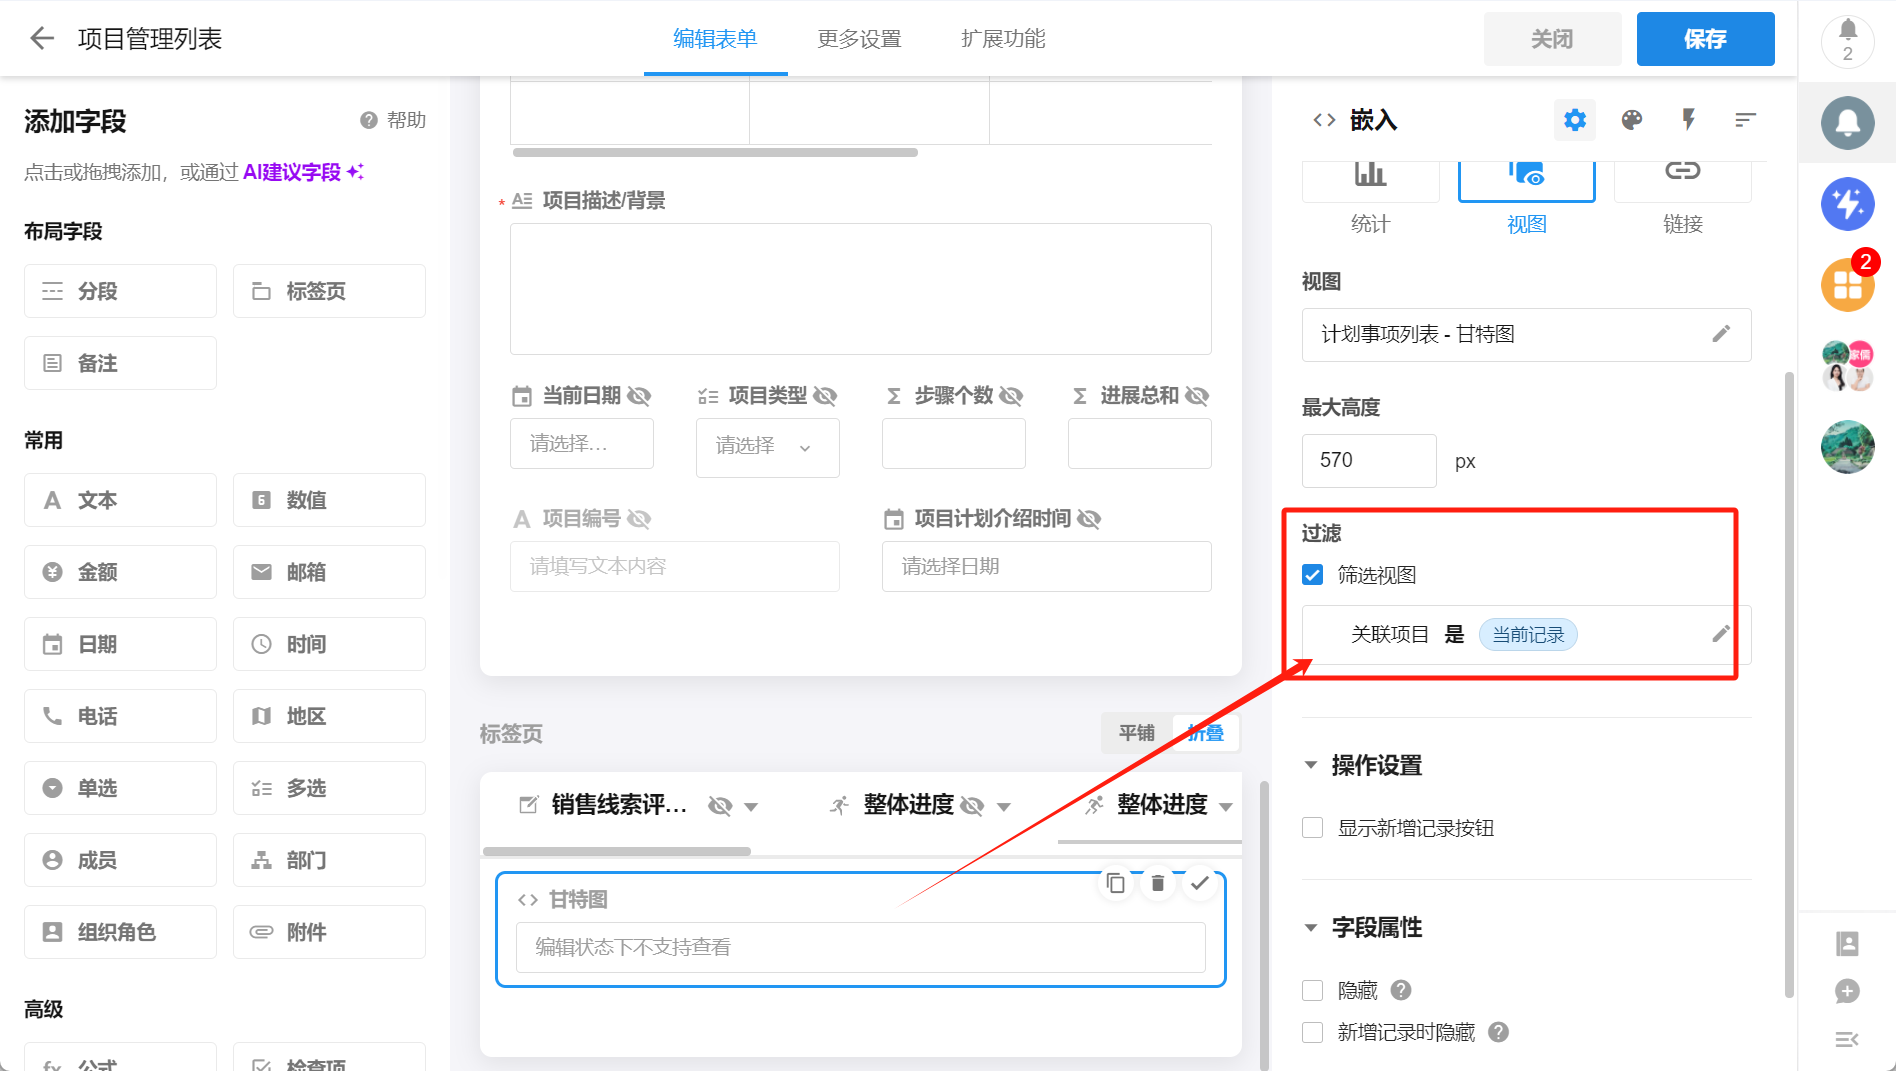Click the copy icon on 甘特图 field
The width and height of the screenshot is (1896, 1071).
[1116, 883]
